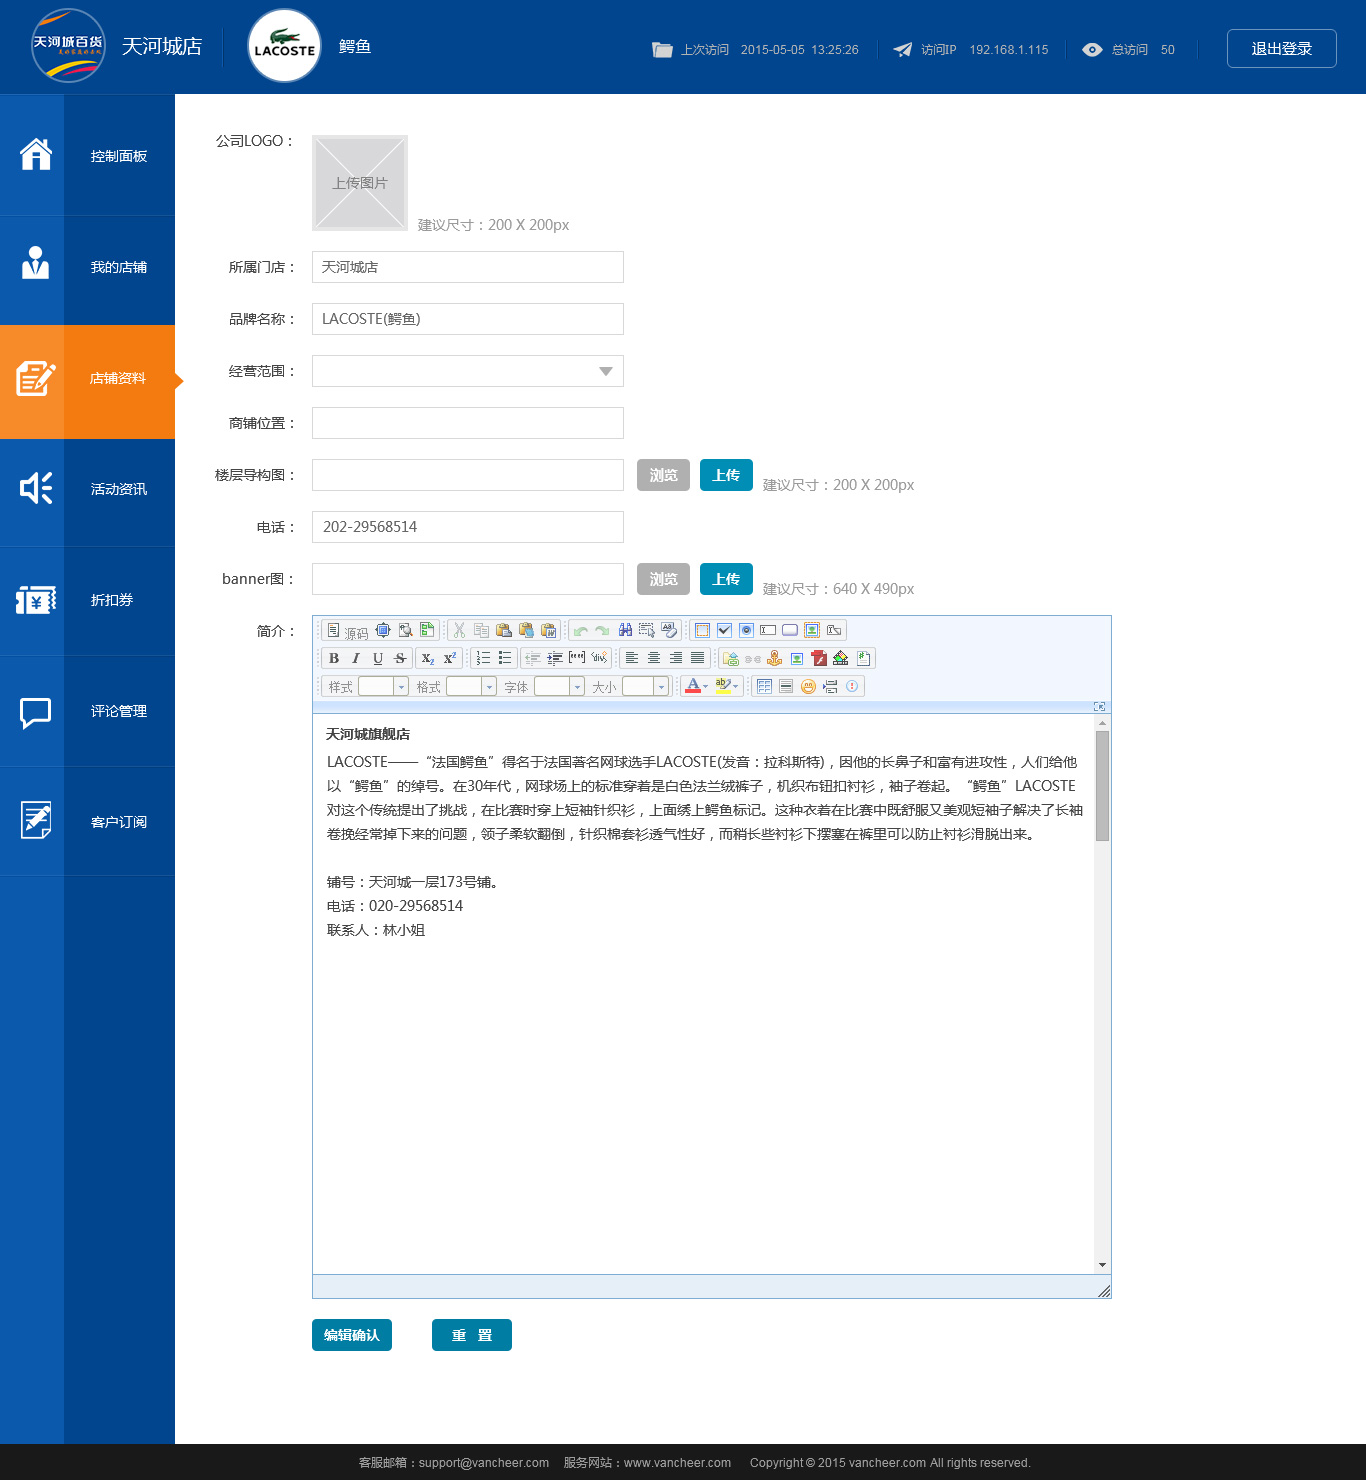Open the text color picker

697,686
